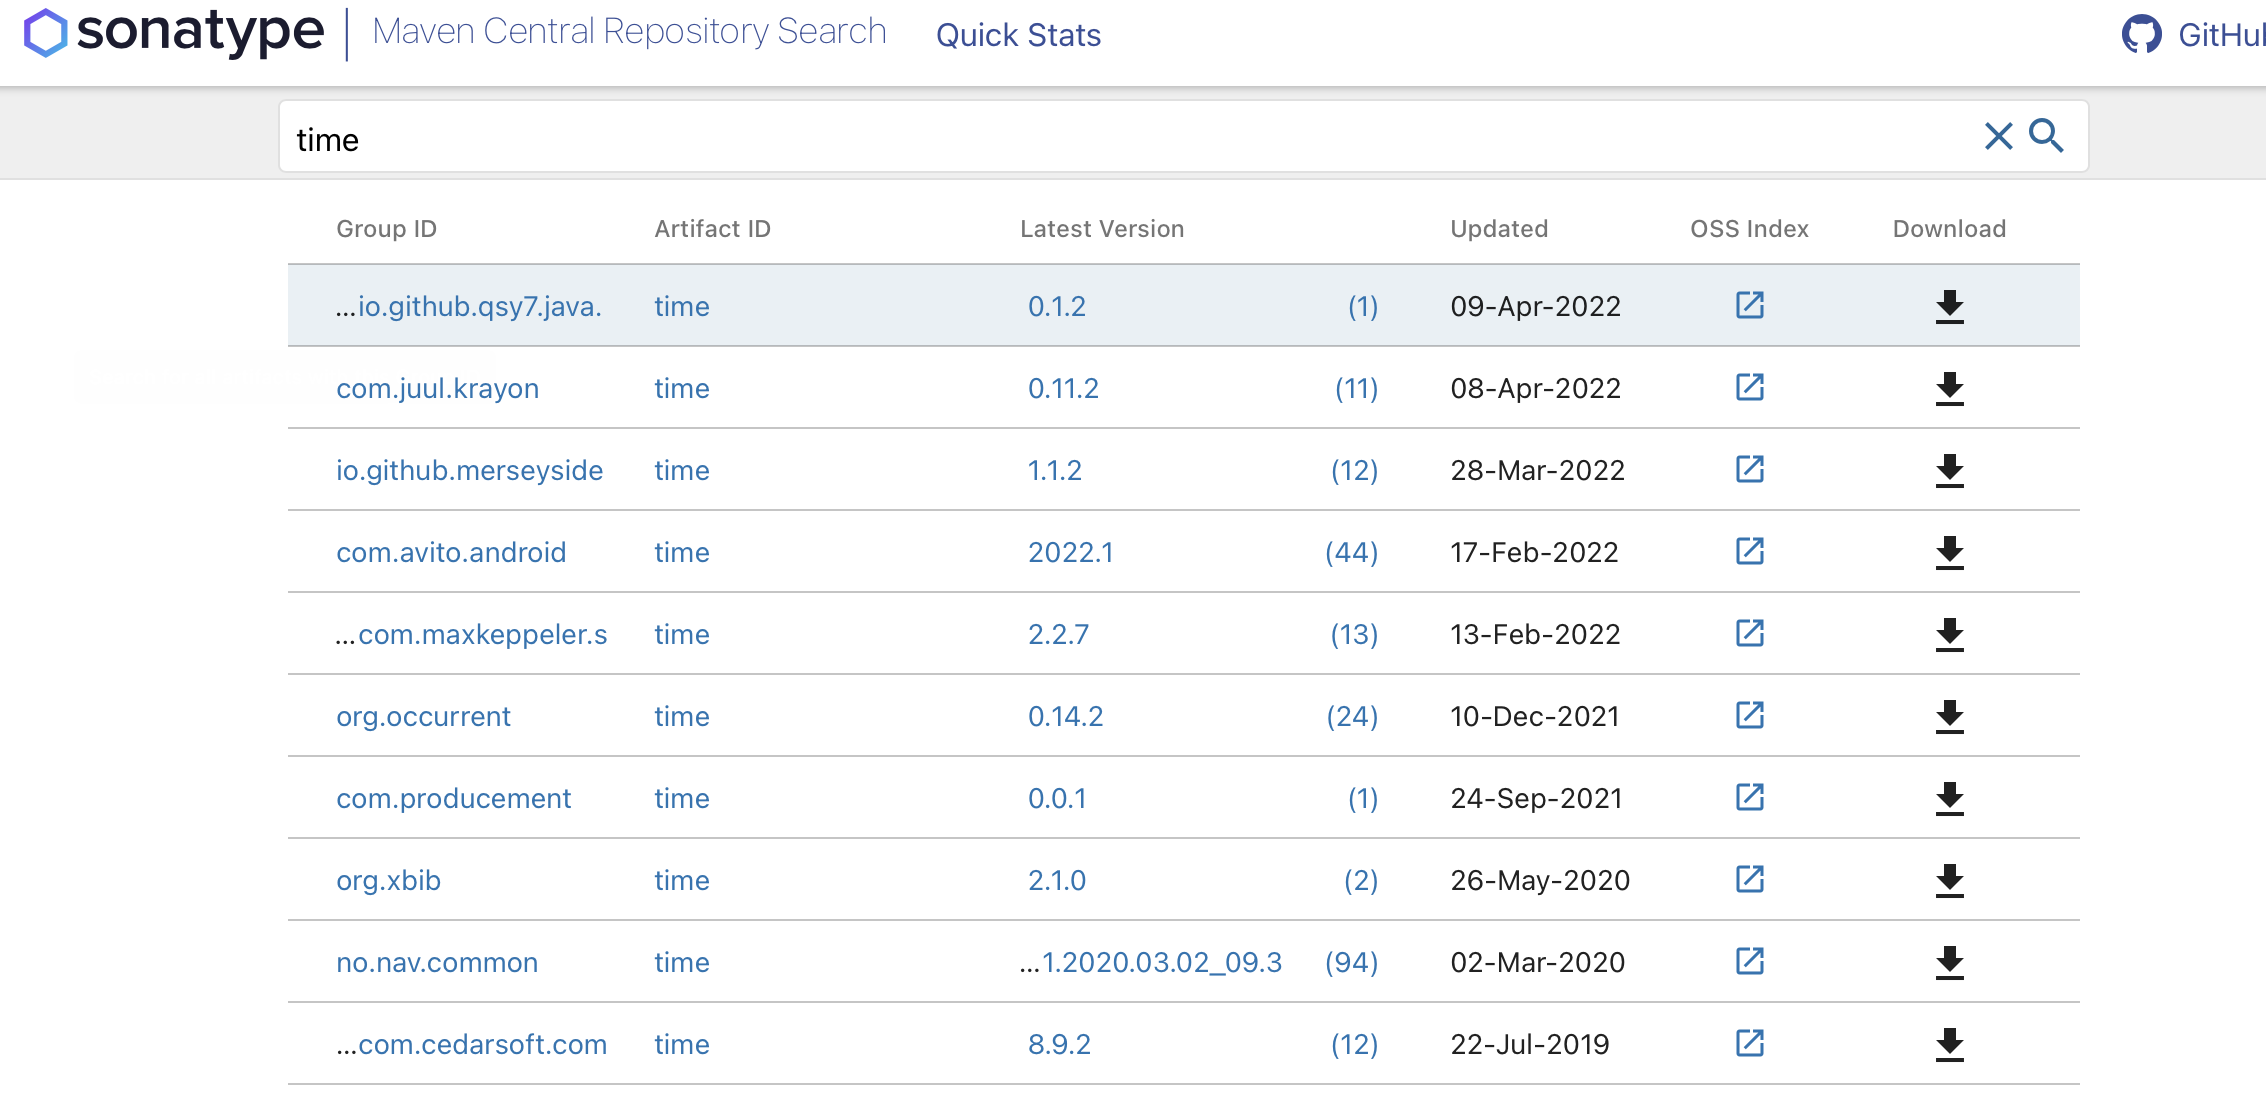
Task: Open version 0.1.2 link
Action: 1057,306
